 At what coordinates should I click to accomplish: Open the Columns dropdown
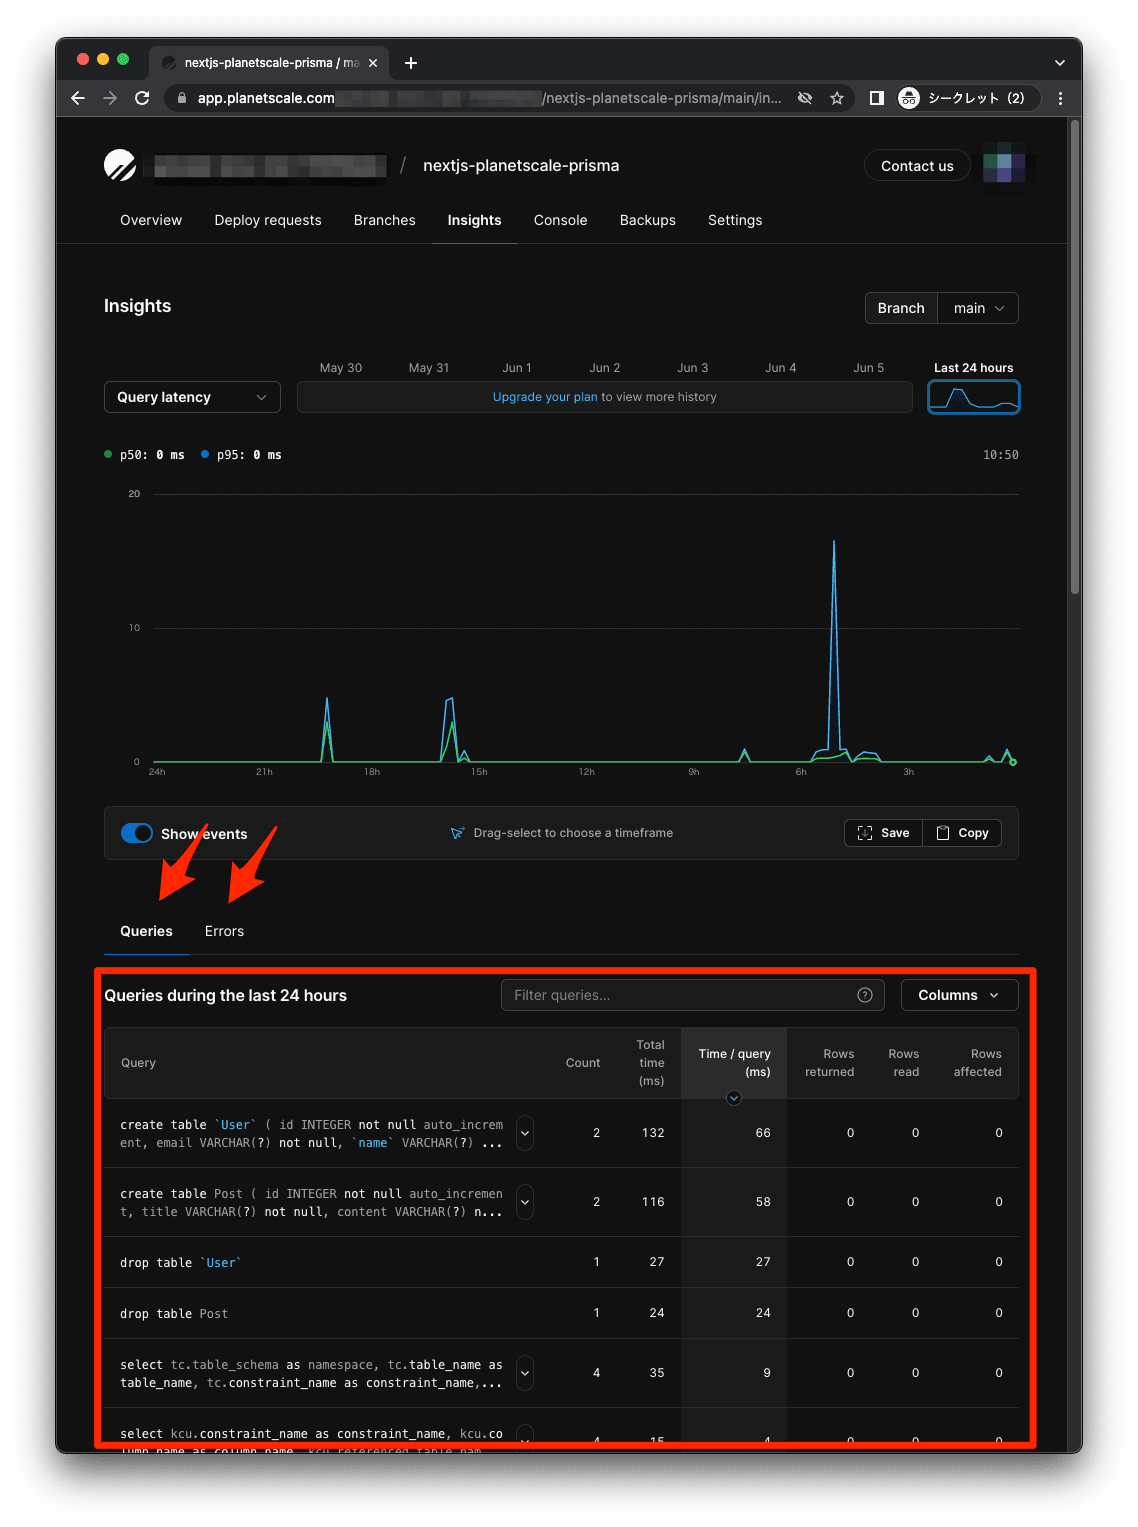(x=959, y=995)
